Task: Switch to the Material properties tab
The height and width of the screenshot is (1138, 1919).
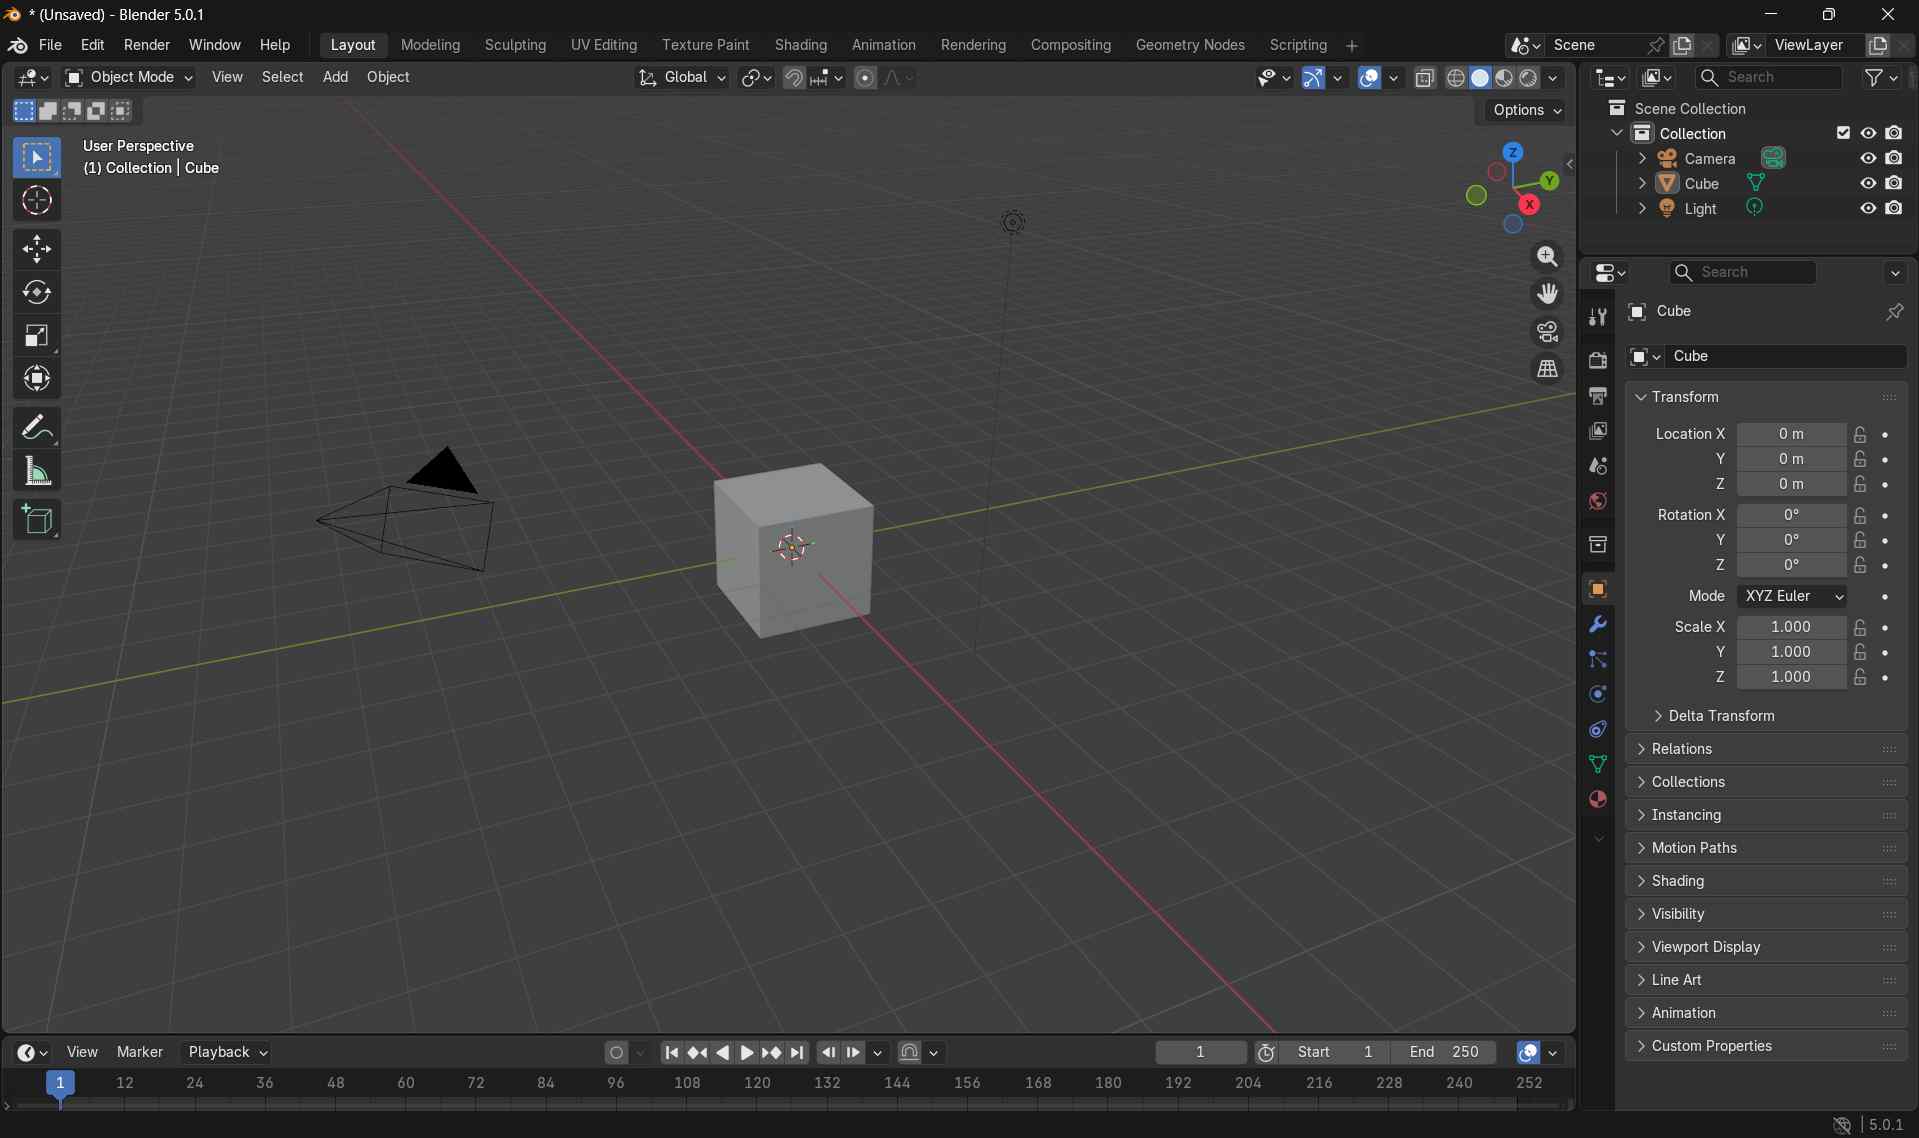Action: point(1597,799)
